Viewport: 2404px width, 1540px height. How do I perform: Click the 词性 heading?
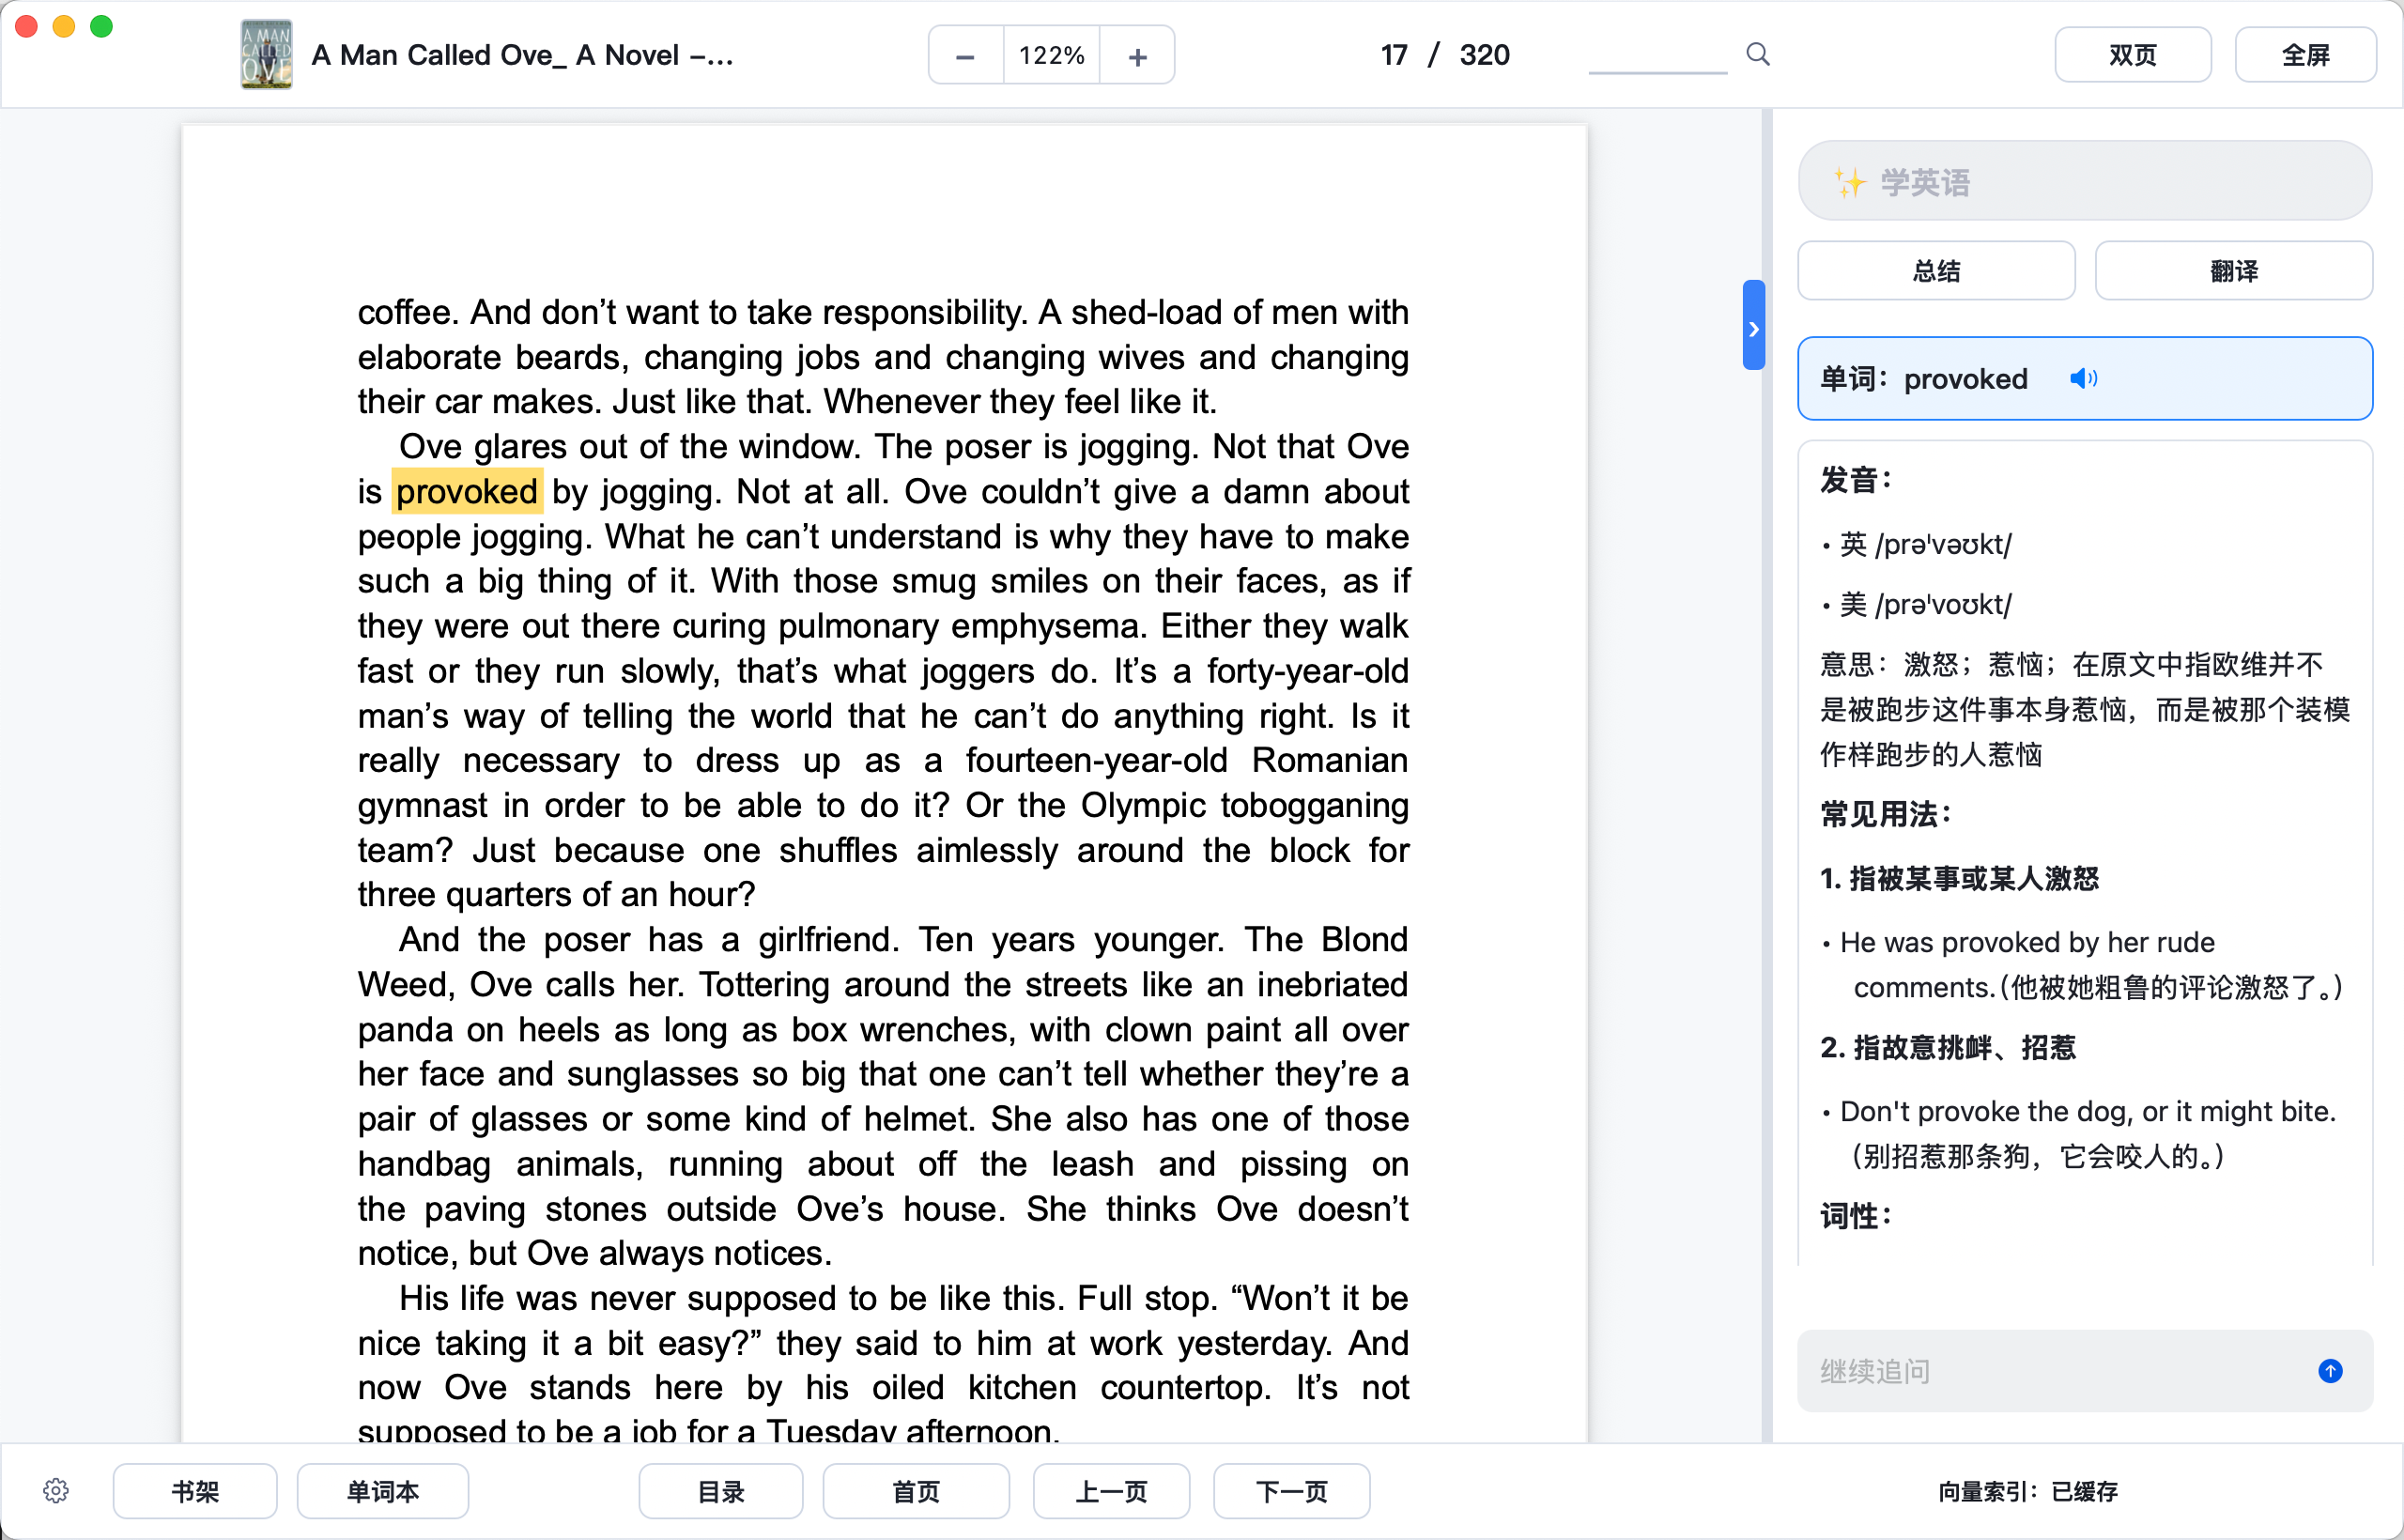1855,1215
